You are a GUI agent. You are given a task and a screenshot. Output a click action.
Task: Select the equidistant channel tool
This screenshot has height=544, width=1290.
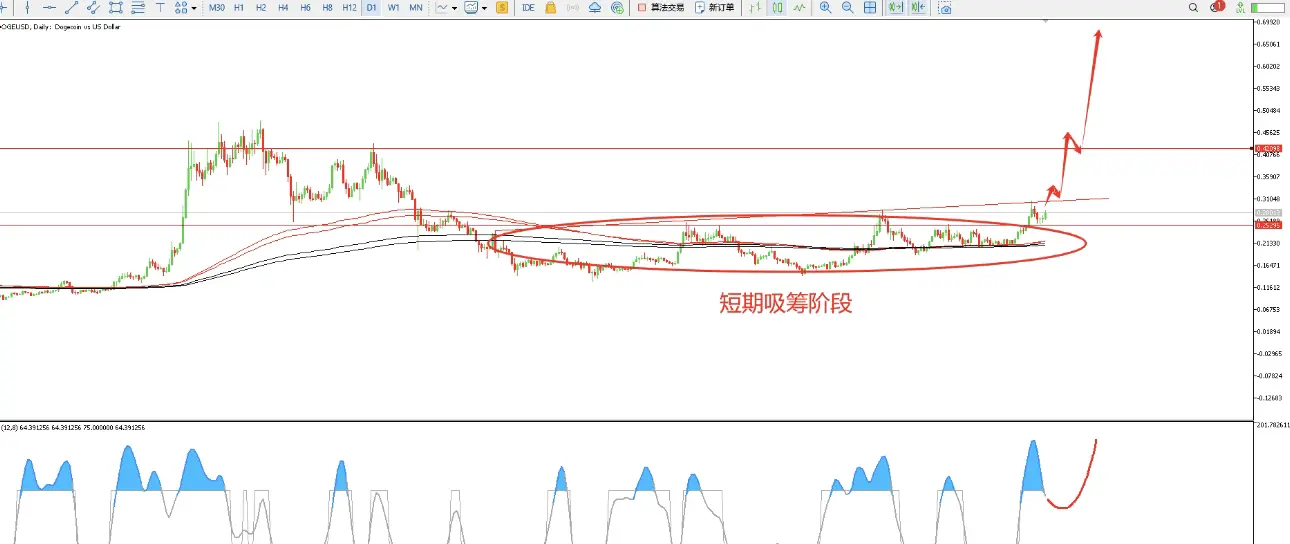(x=93, y=8)
